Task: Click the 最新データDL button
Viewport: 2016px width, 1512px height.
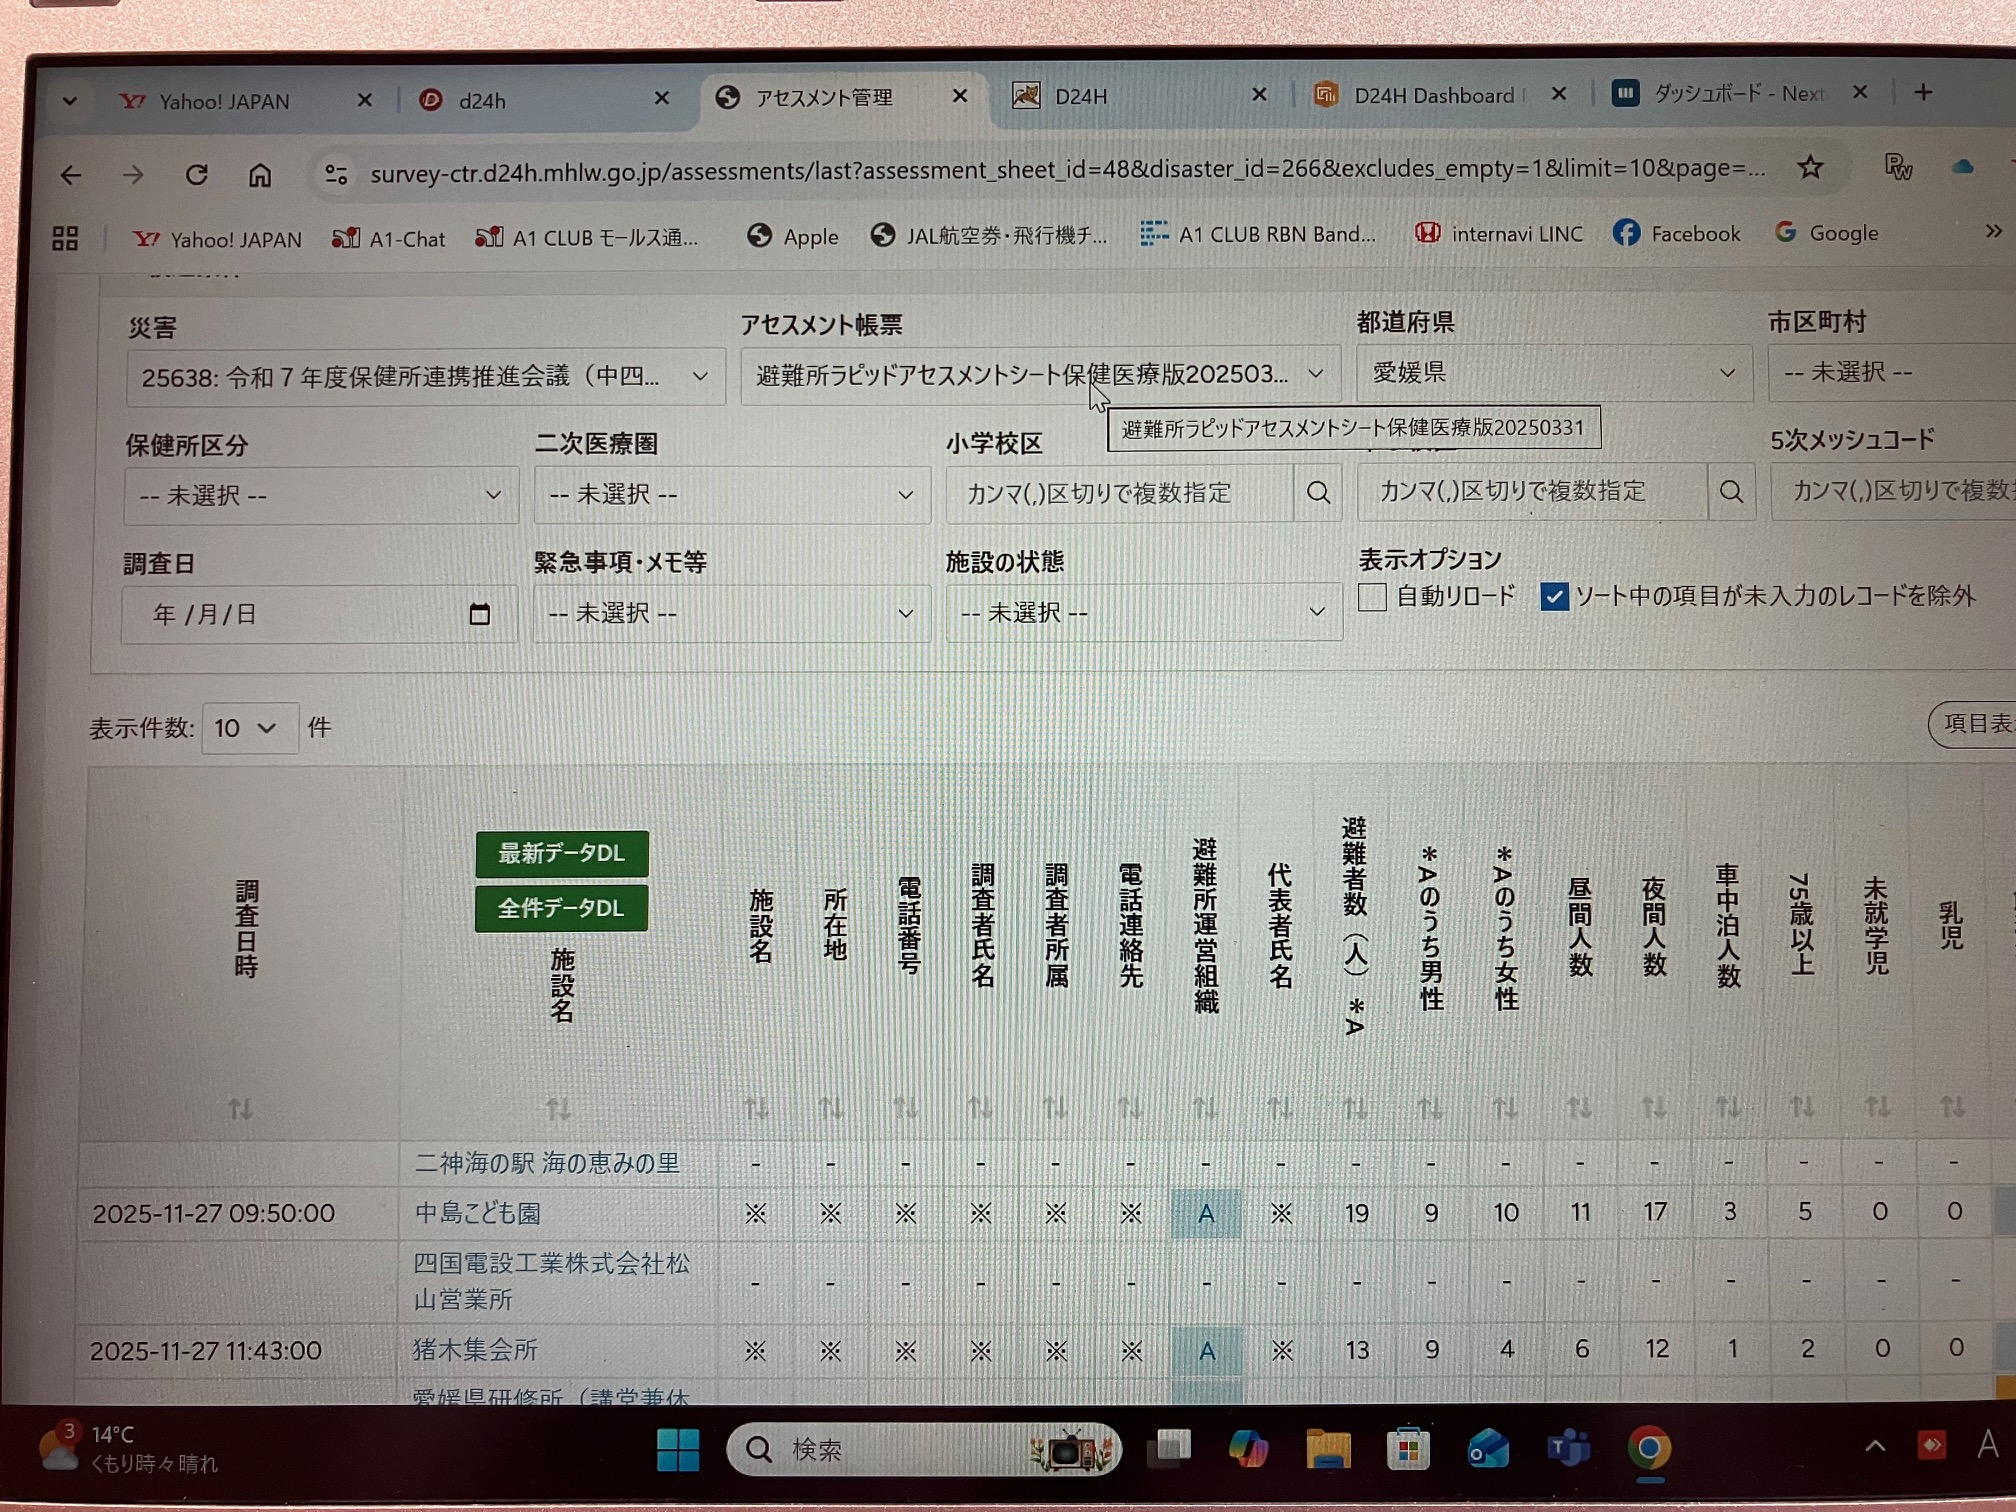Action: tap(561, 854)
